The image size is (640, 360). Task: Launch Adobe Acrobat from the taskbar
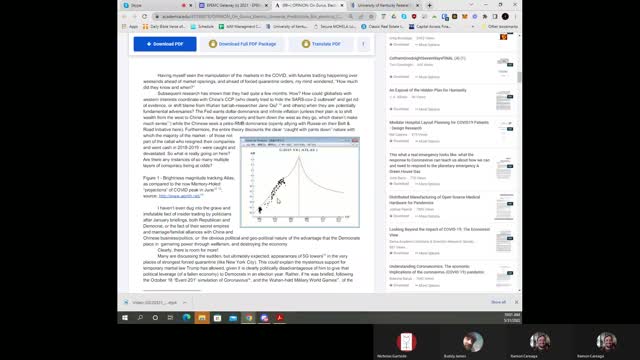pyautogui.click(x=280, y=318)
